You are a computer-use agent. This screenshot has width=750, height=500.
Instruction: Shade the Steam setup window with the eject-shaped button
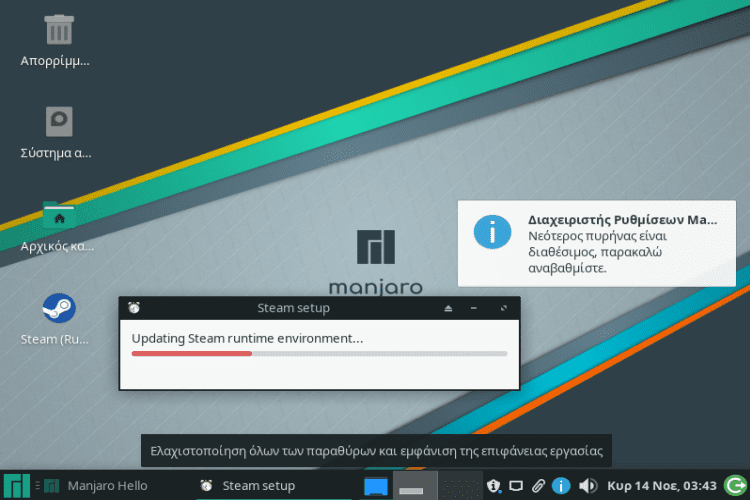(448, 308)
